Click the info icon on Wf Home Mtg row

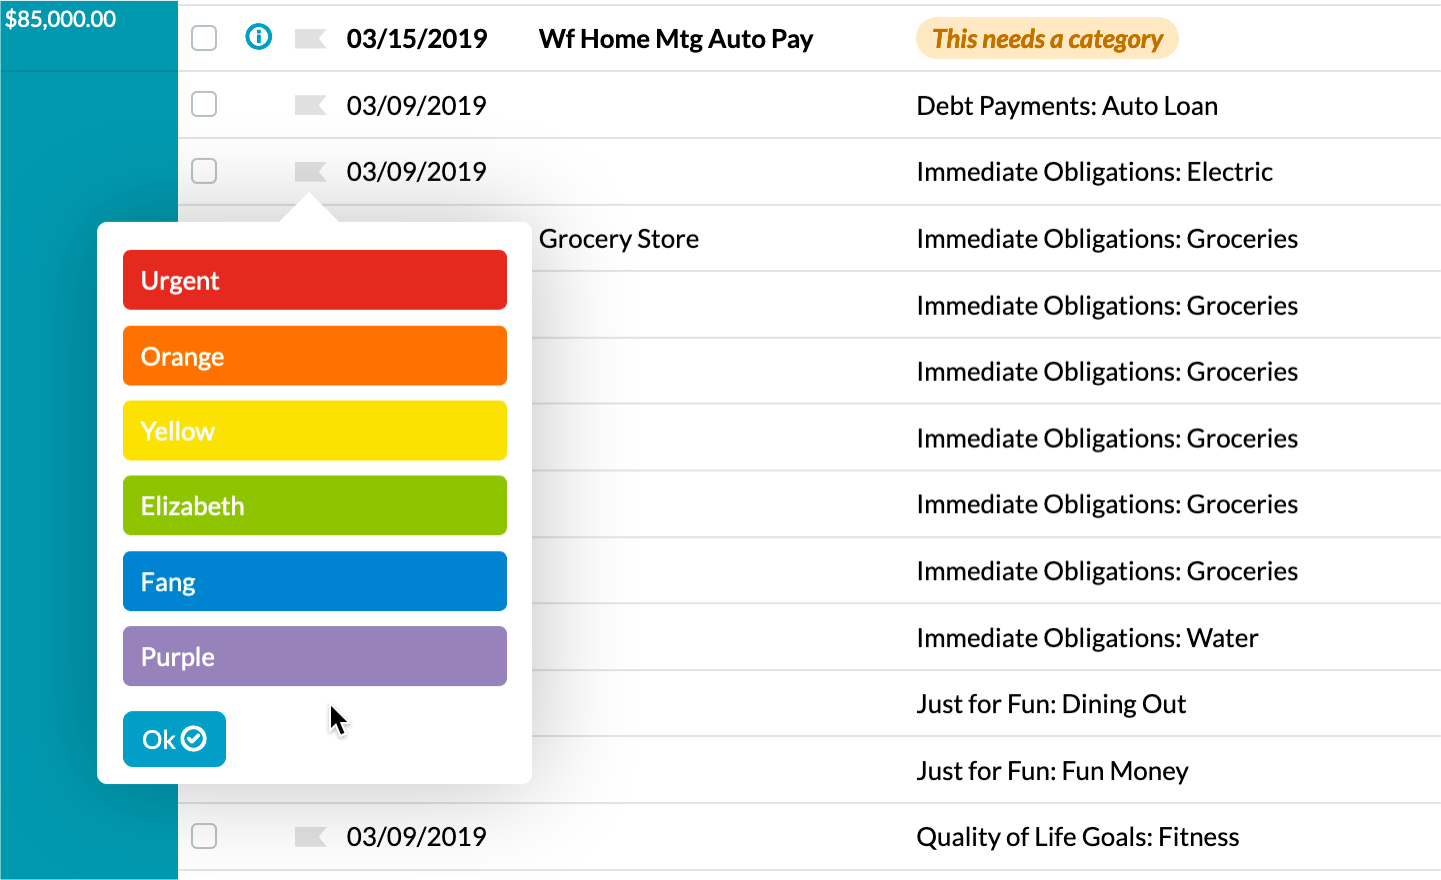click(259, 37)
